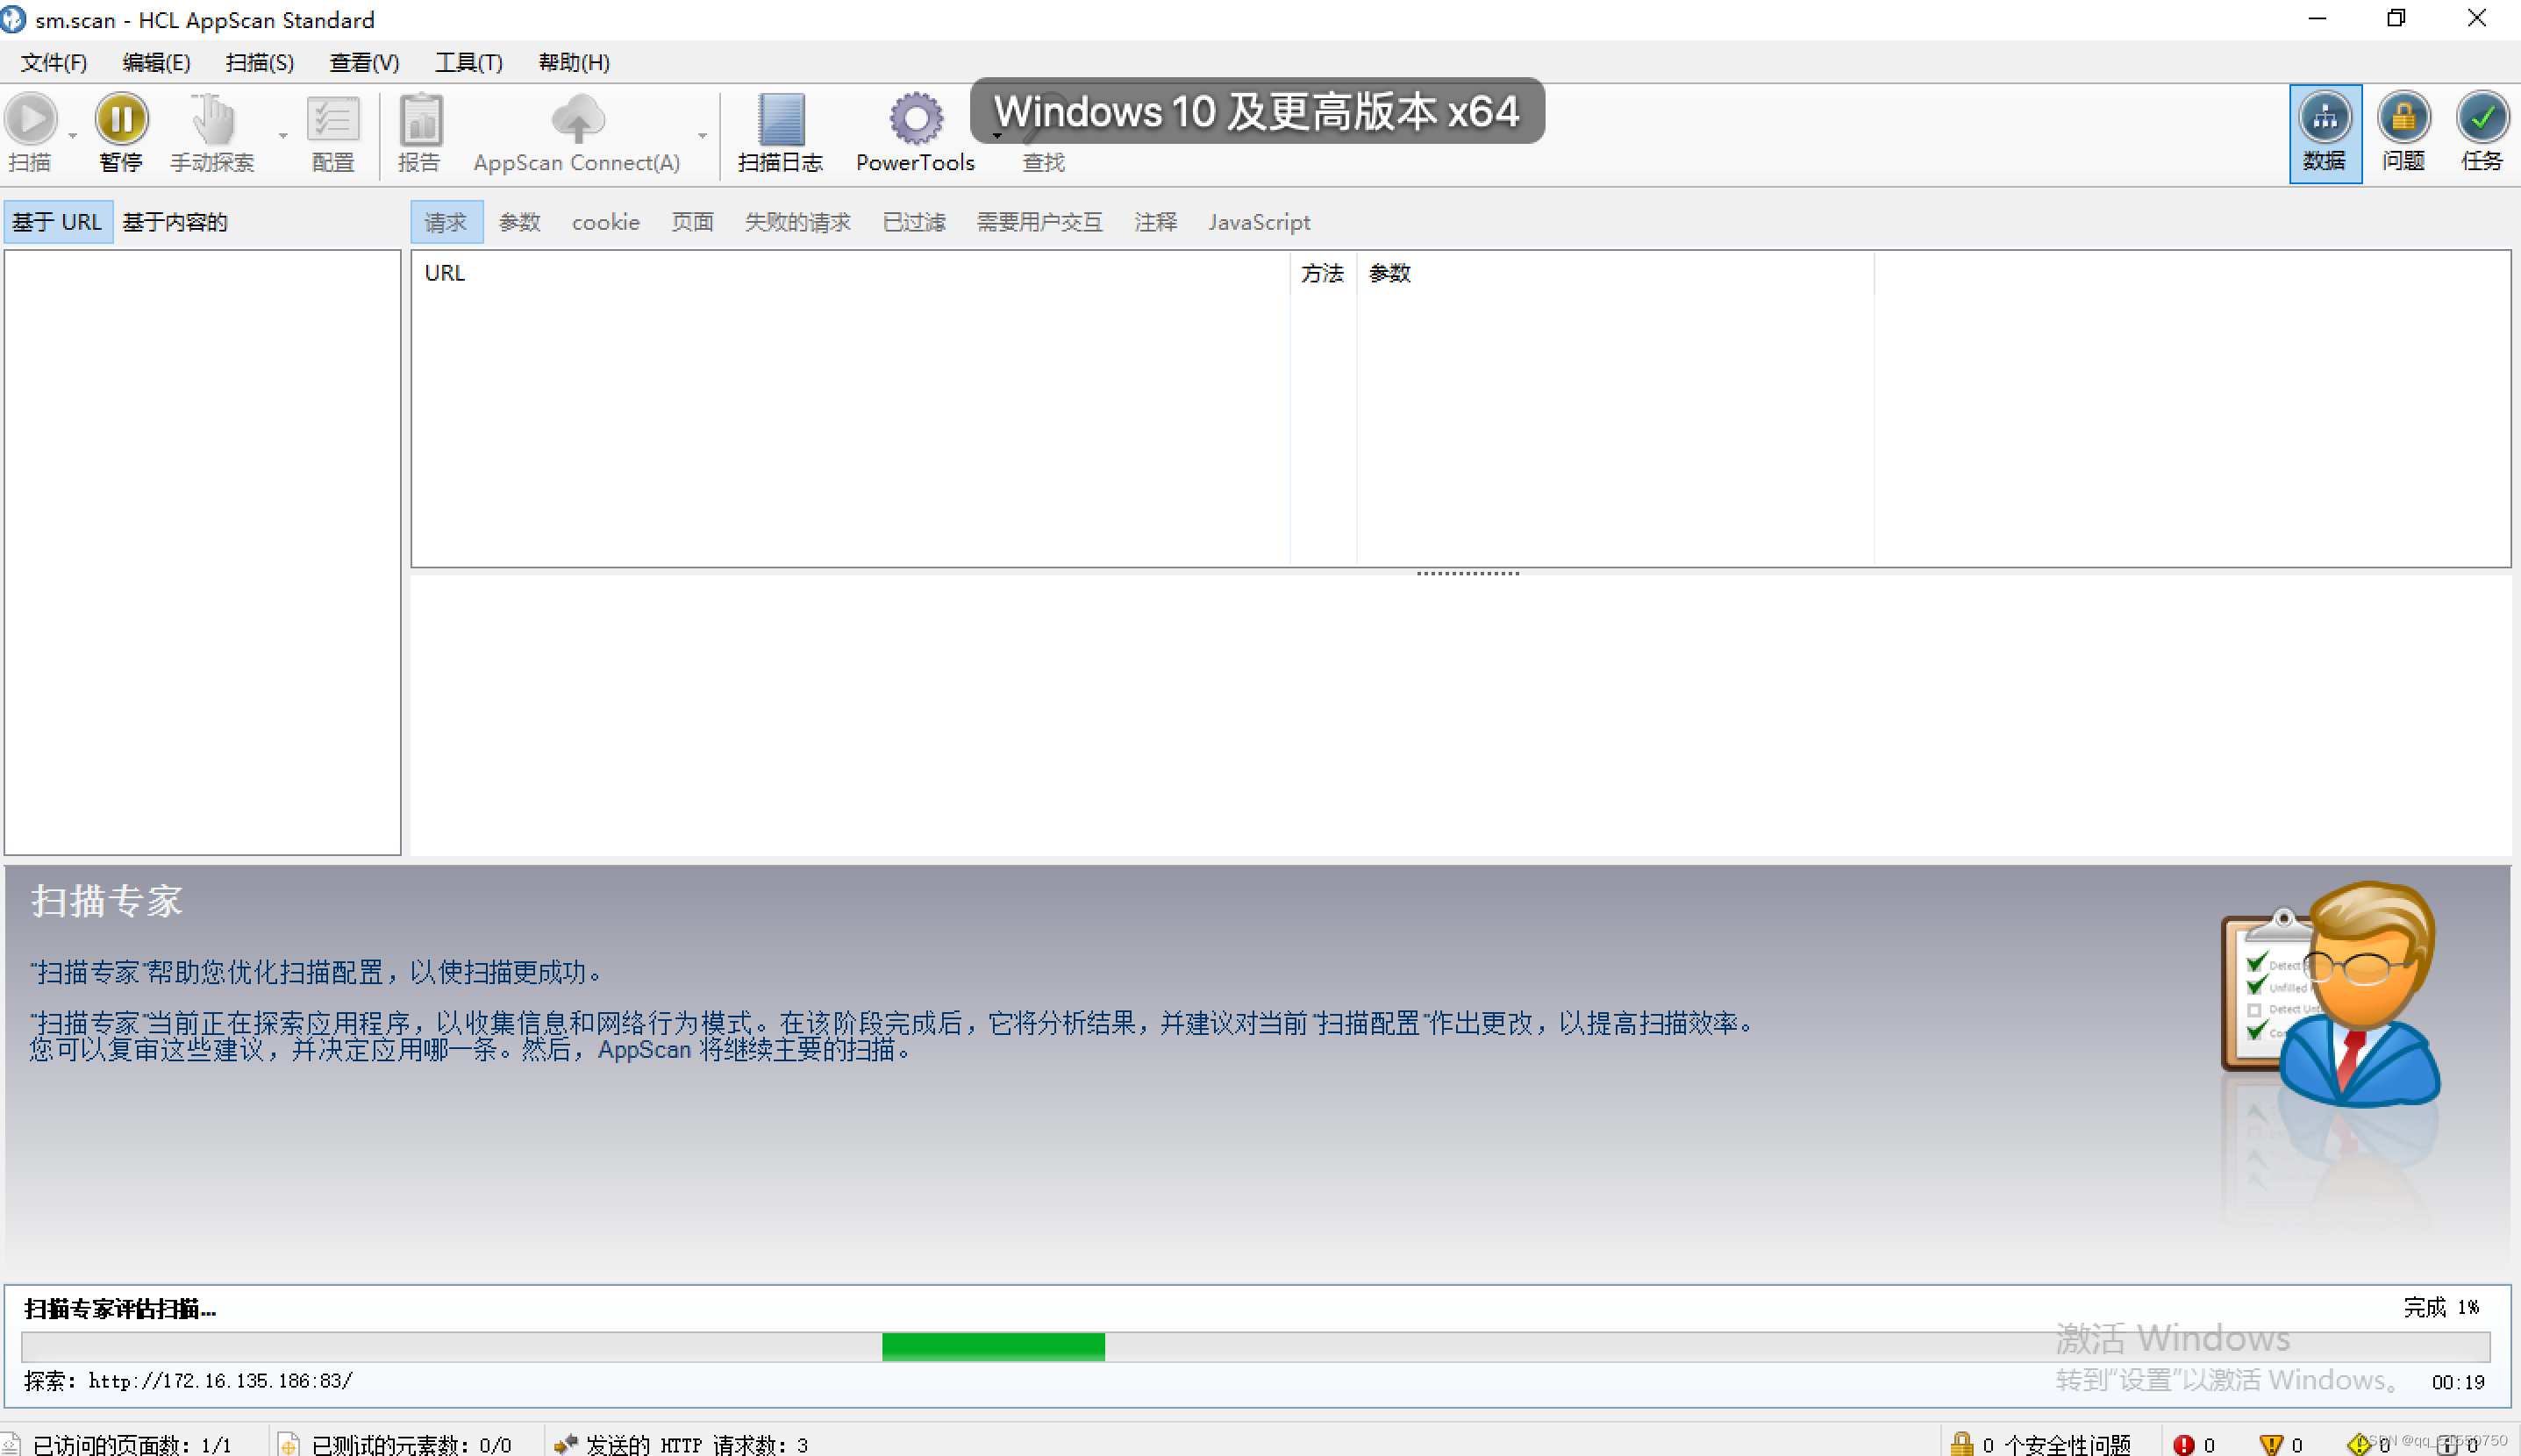Expand the AppScan Connect dropdown arrow

pos(702,135)
